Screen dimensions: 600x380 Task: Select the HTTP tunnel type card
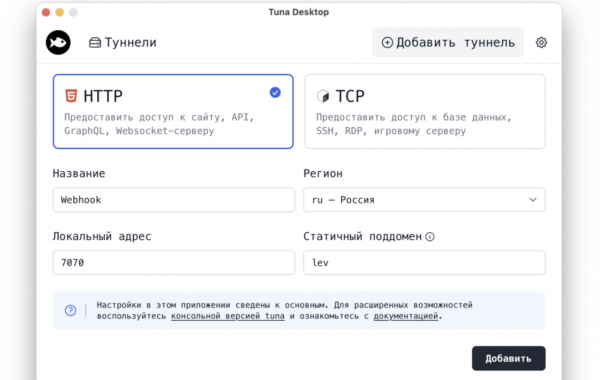173,111
